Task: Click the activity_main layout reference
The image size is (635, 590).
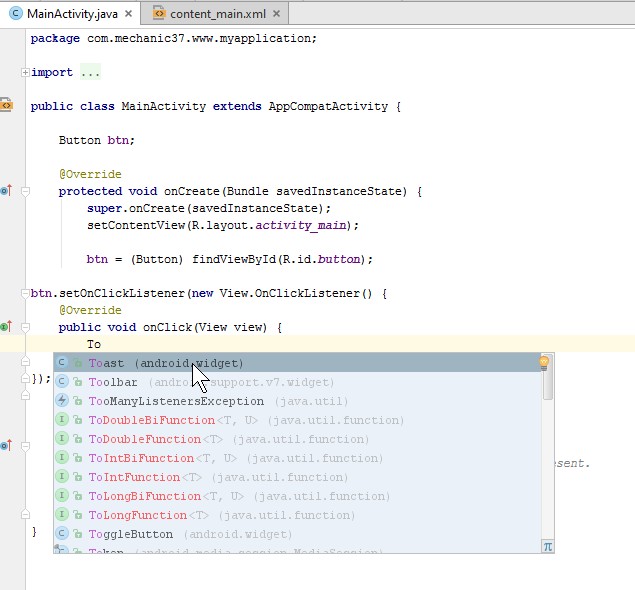Action: click(300, 225)
